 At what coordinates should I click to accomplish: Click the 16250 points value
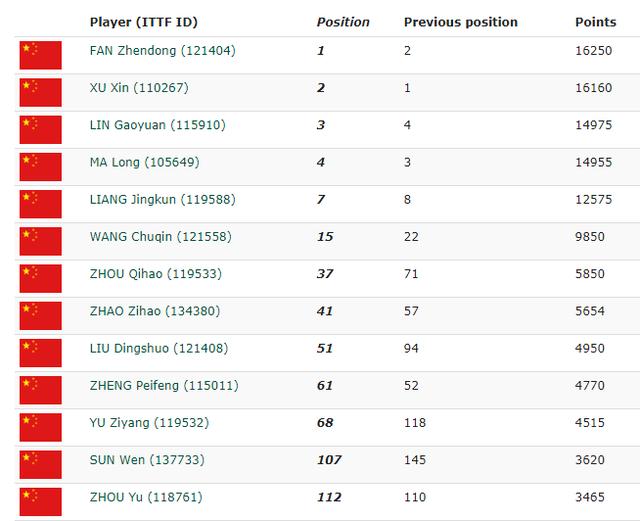[595, 51]
